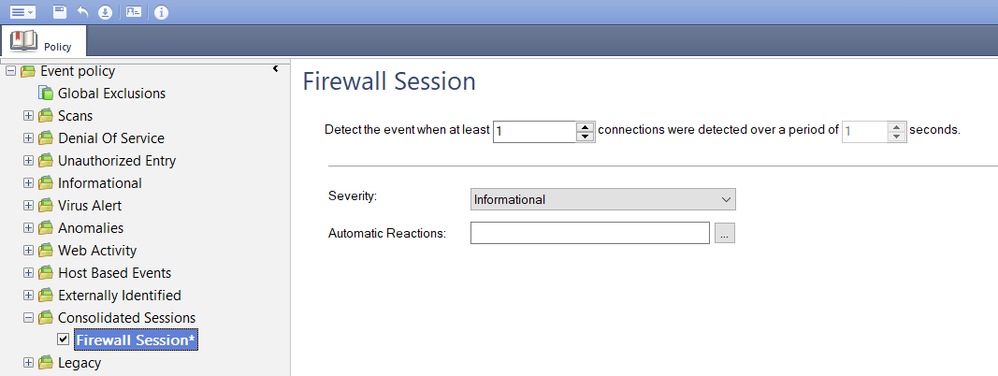Click the Save disk icon in toolbar
Image resolution: width=998 pixels, height=376 pixels.
59,11
